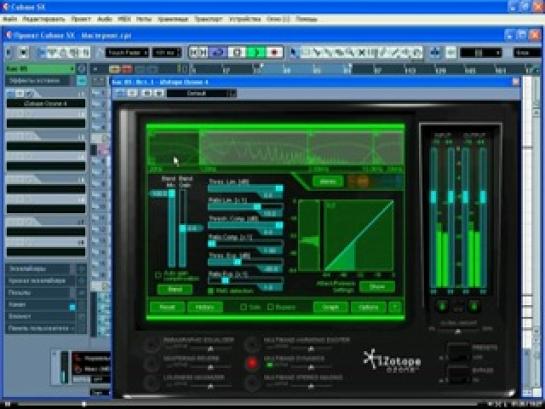Toggle Multiband Dynamics active indicator
This screenshot has height=409, width=545.
269,365
